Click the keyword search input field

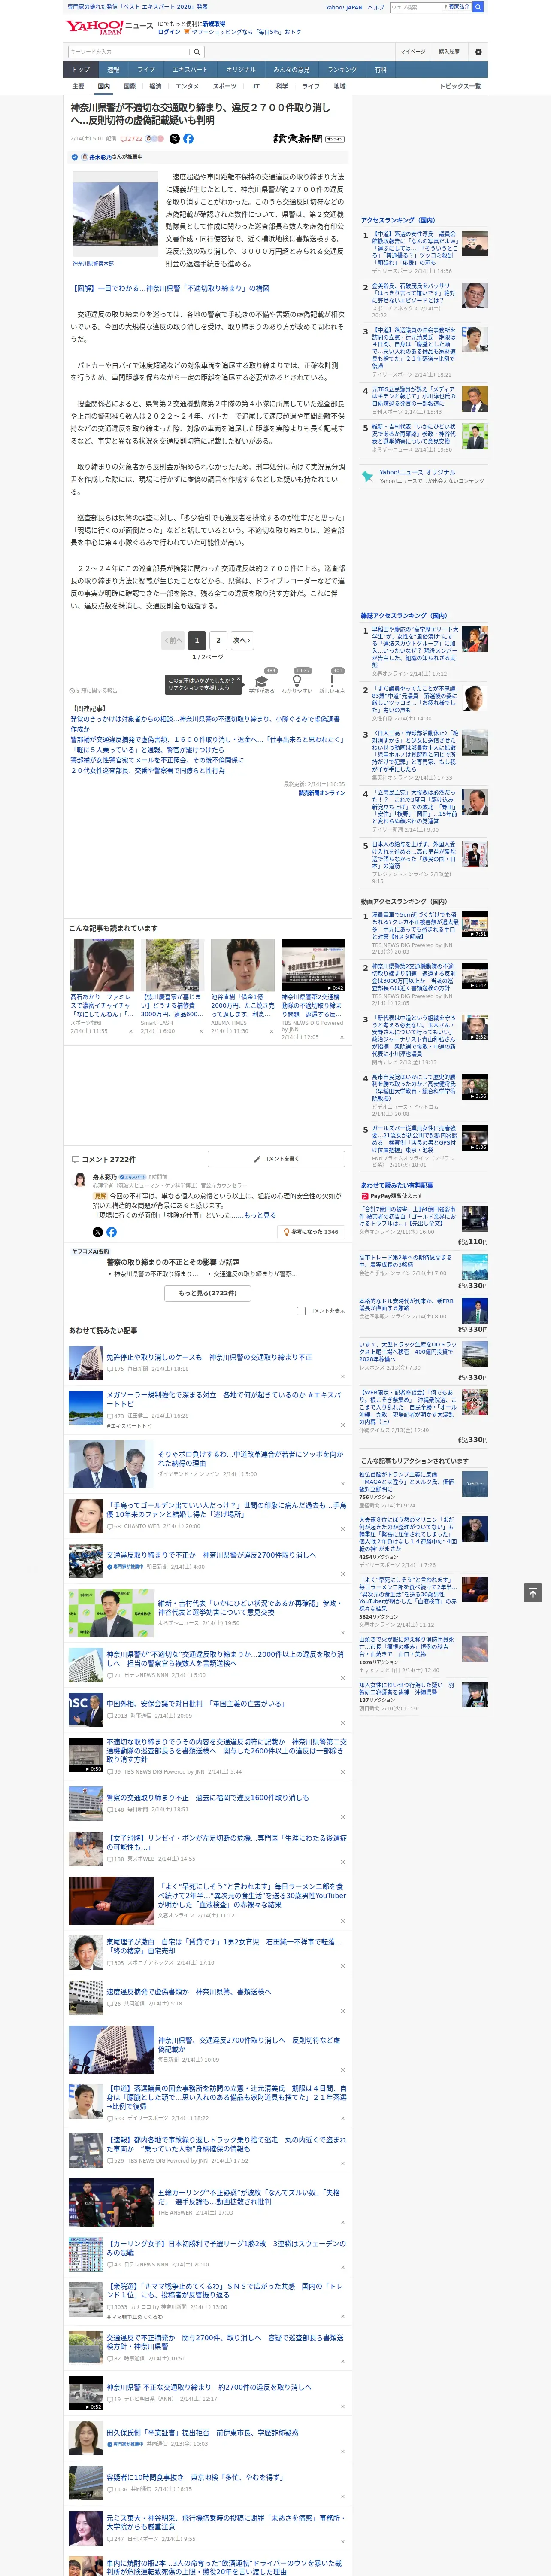[x=129, y=51]
